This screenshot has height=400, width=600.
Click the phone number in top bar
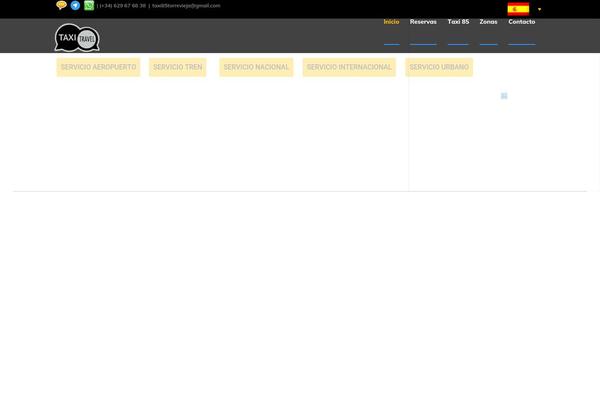[122, 6]
